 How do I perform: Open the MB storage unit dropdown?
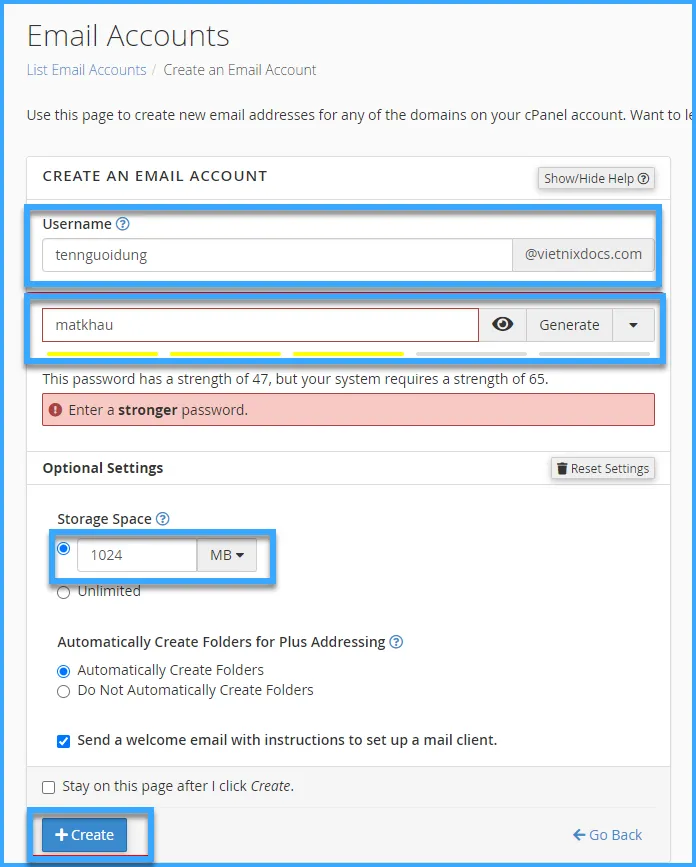coord(227,555)
